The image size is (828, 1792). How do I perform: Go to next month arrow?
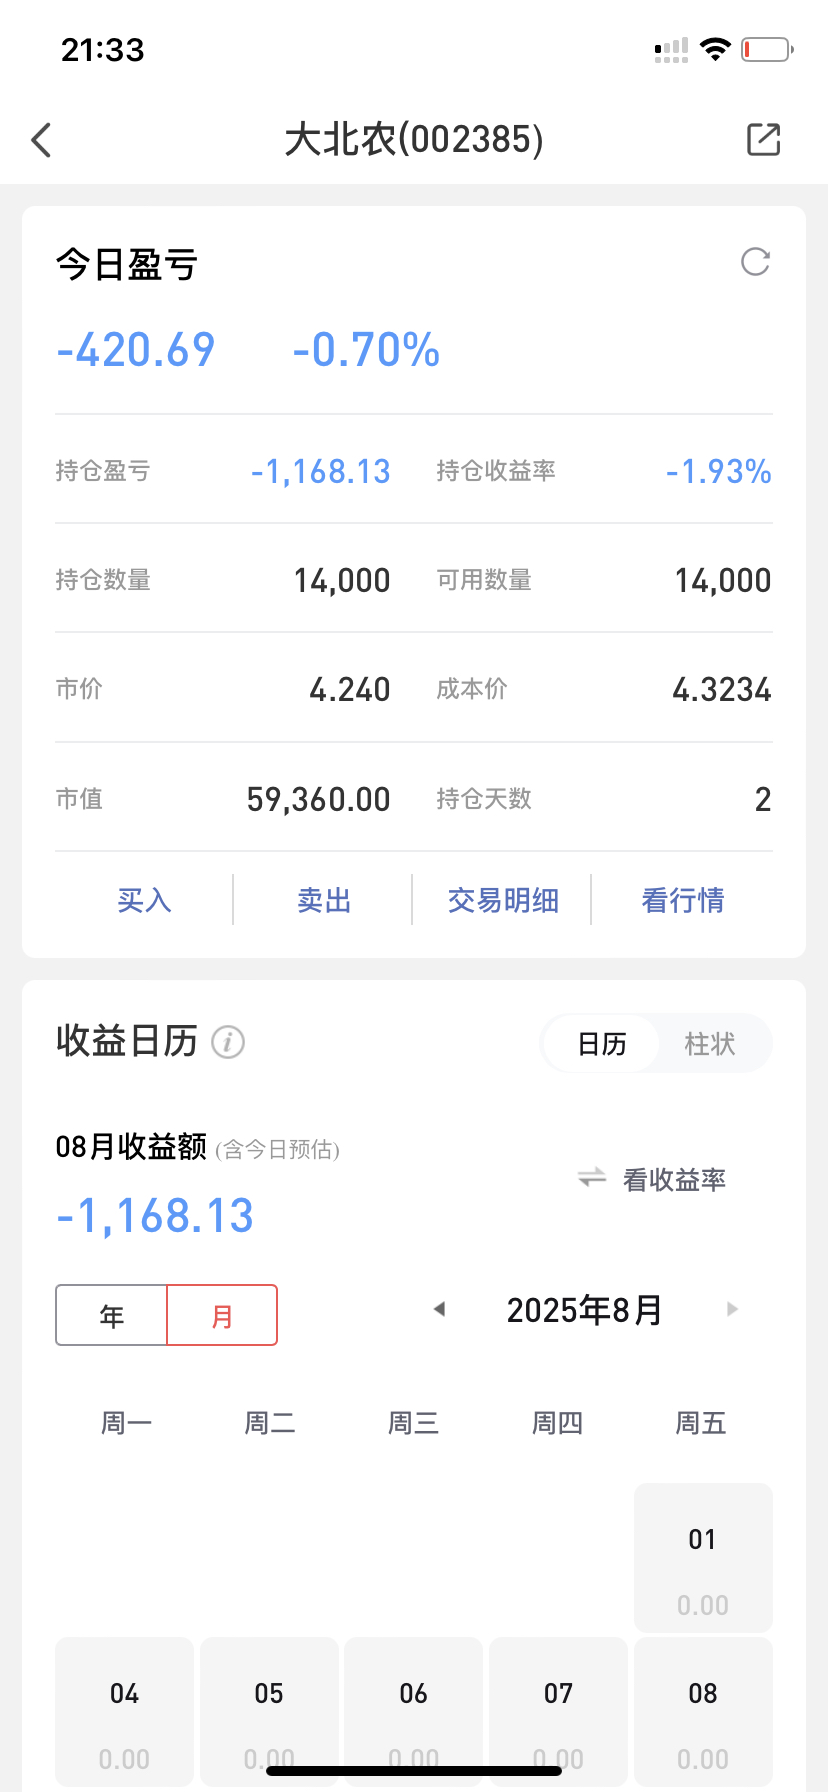click(733, 1309)
